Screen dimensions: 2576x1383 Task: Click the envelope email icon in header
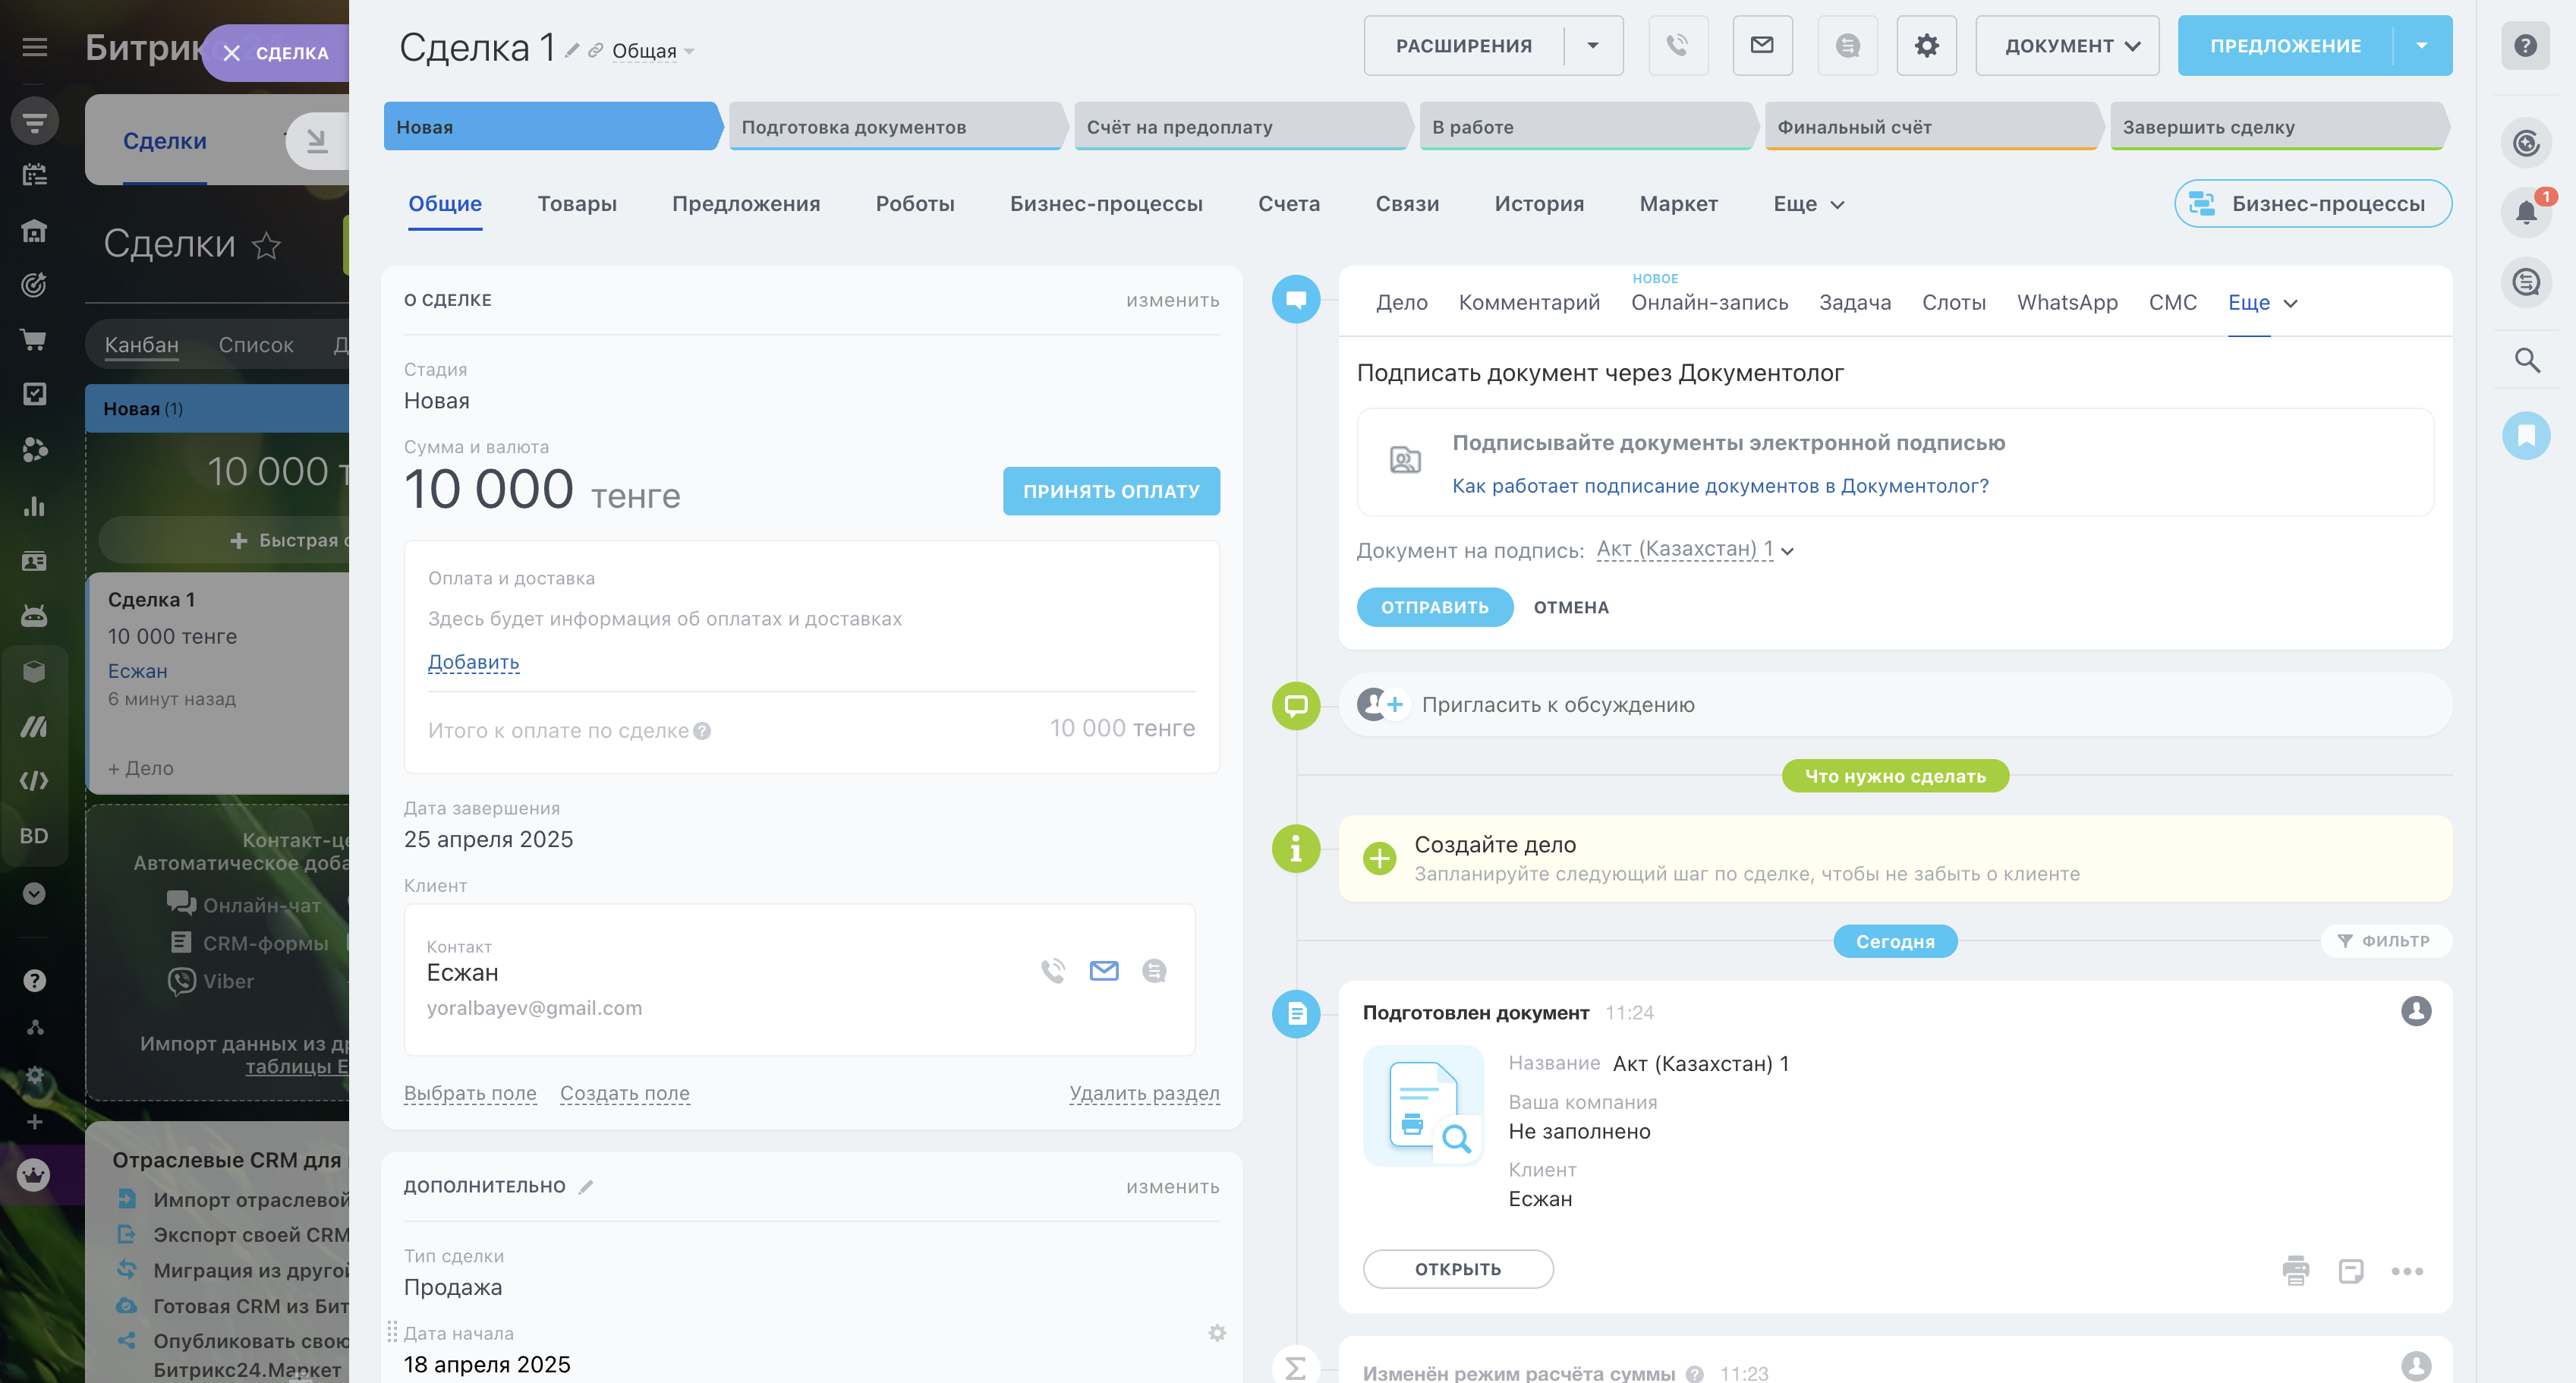(1762, 45)
